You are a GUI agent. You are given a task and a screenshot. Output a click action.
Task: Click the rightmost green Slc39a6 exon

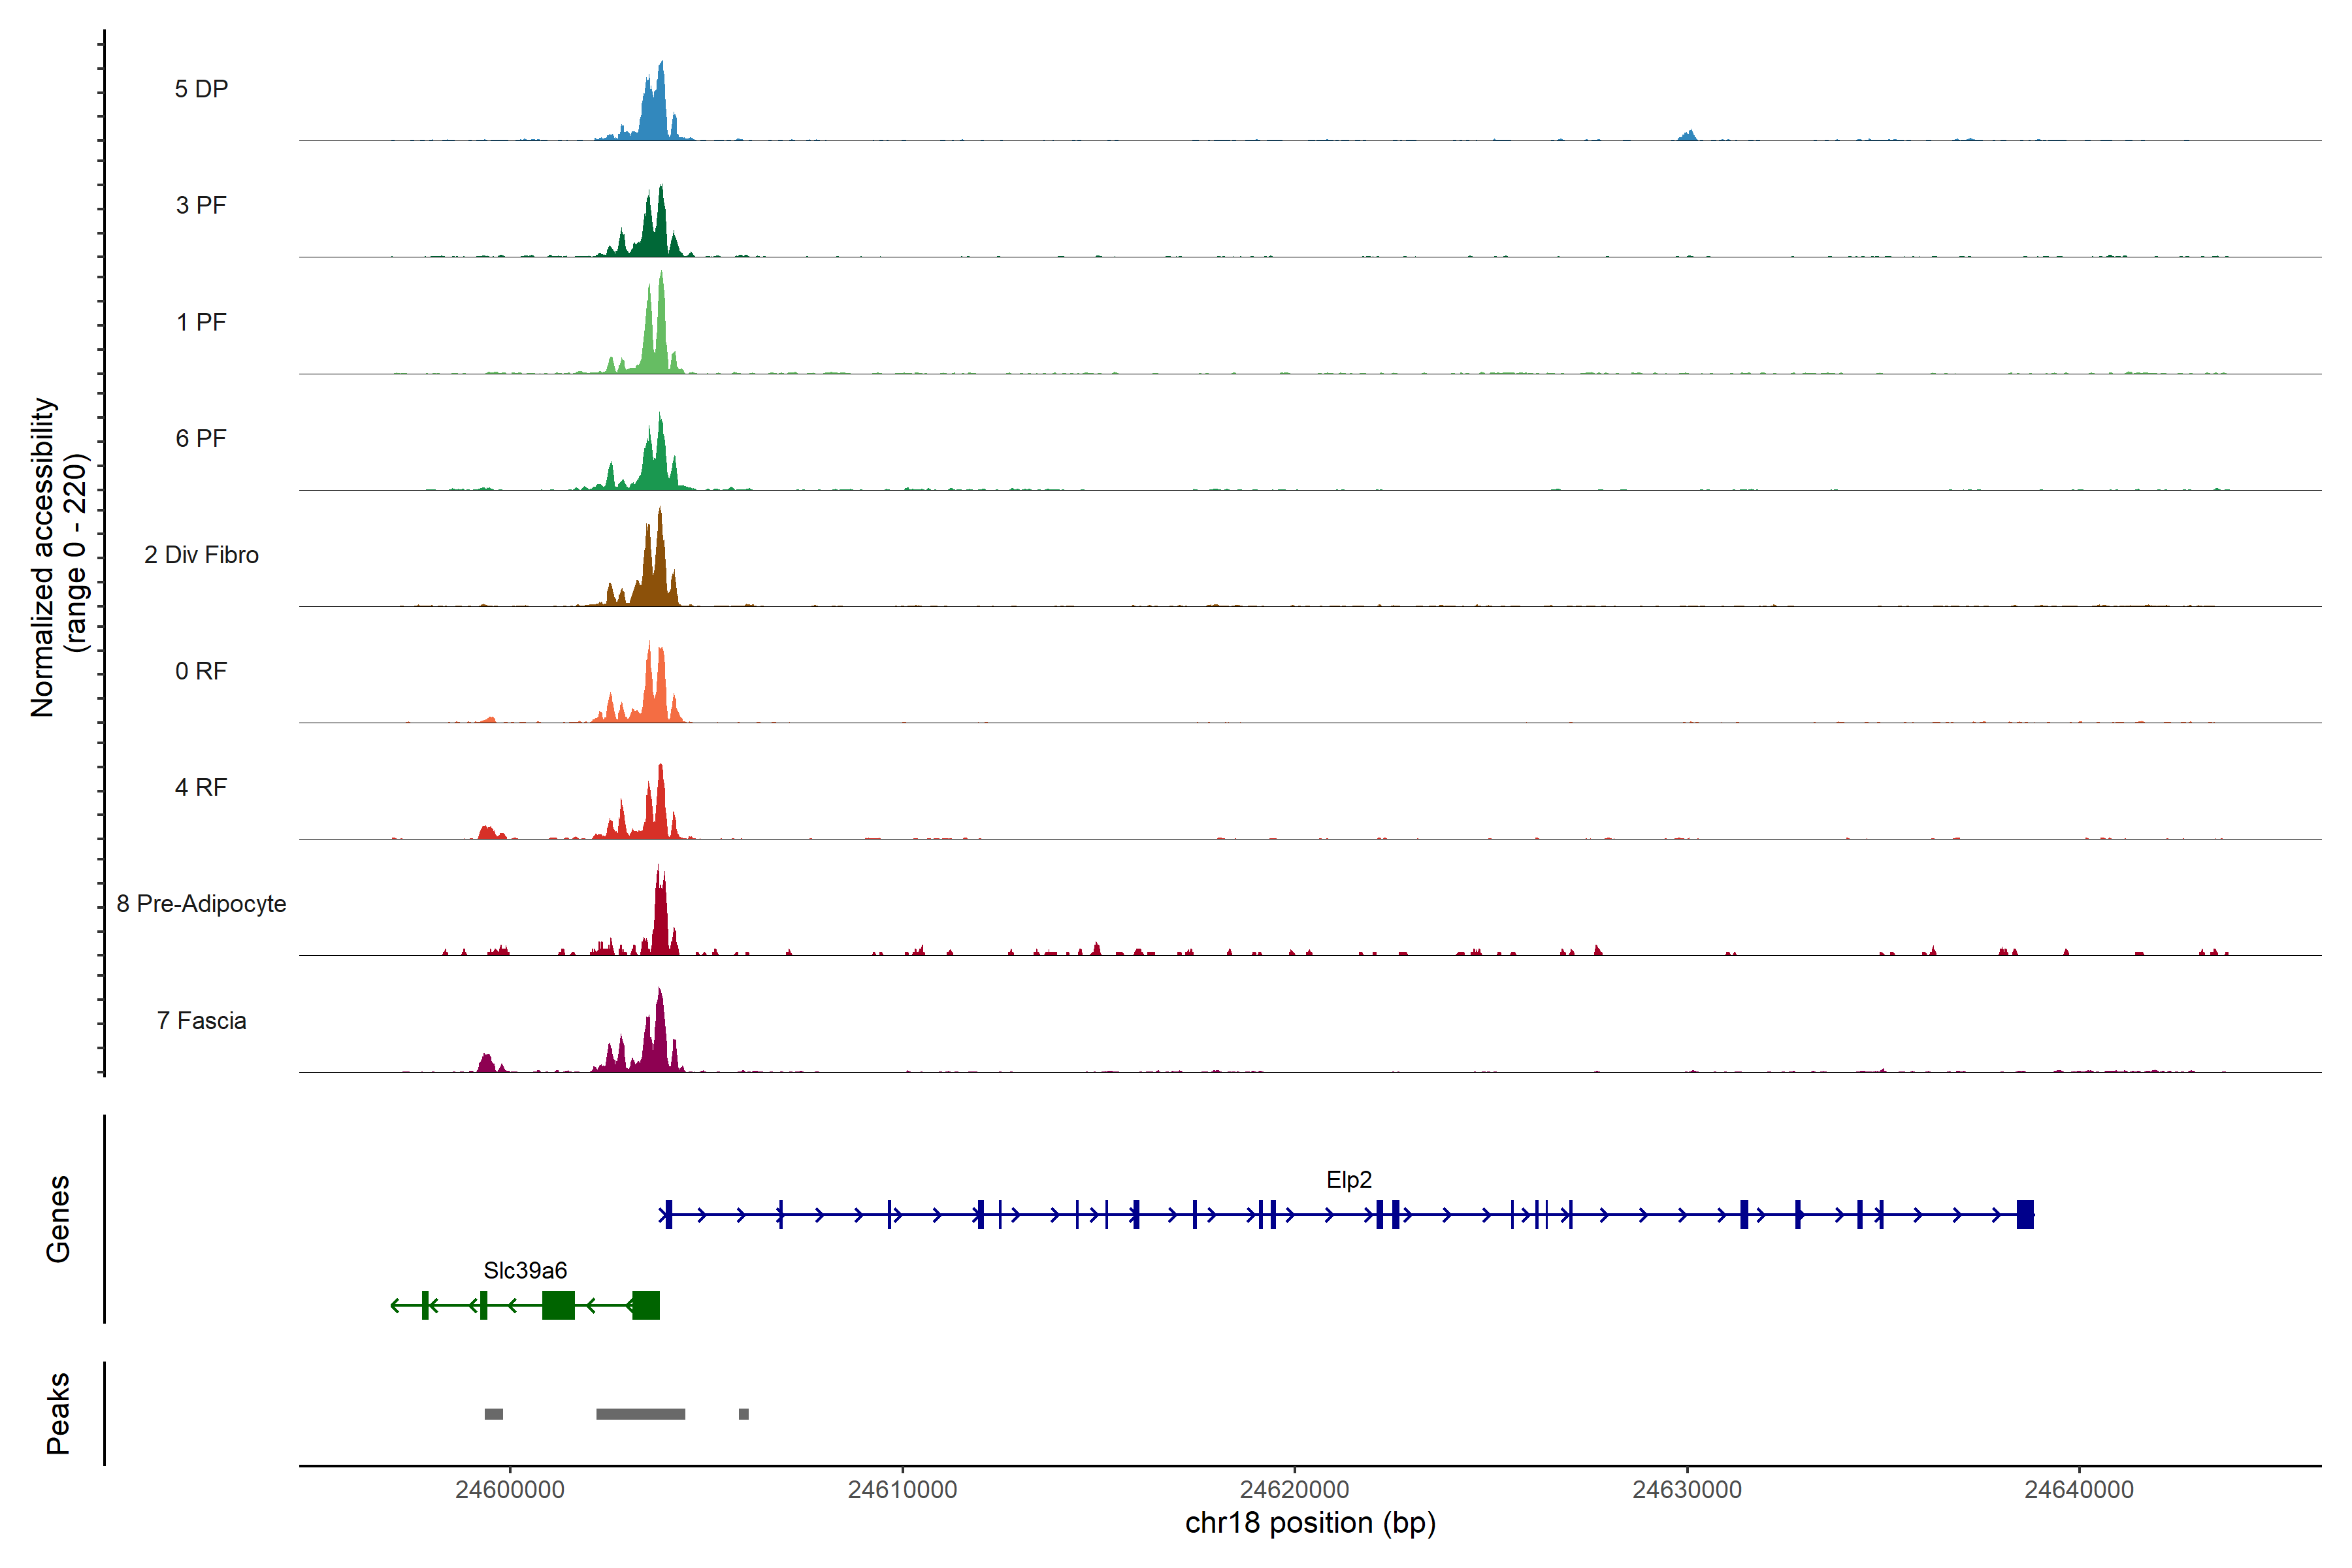(646, 1305)
